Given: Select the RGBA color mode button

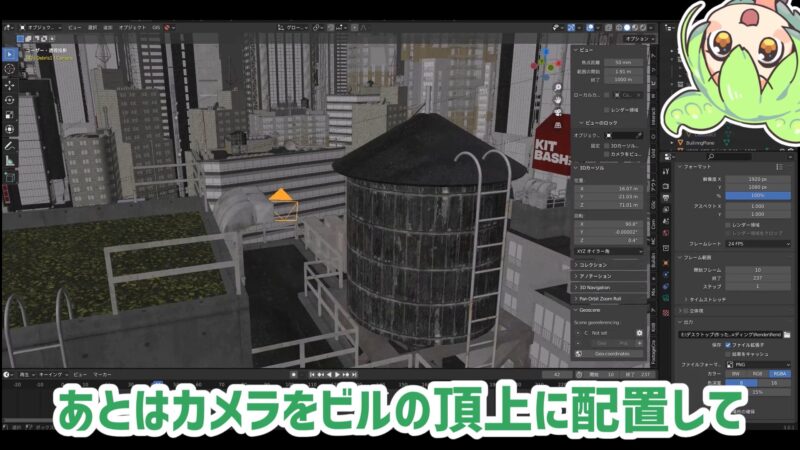Looking at the screenshot, I should tap(778, 374).
